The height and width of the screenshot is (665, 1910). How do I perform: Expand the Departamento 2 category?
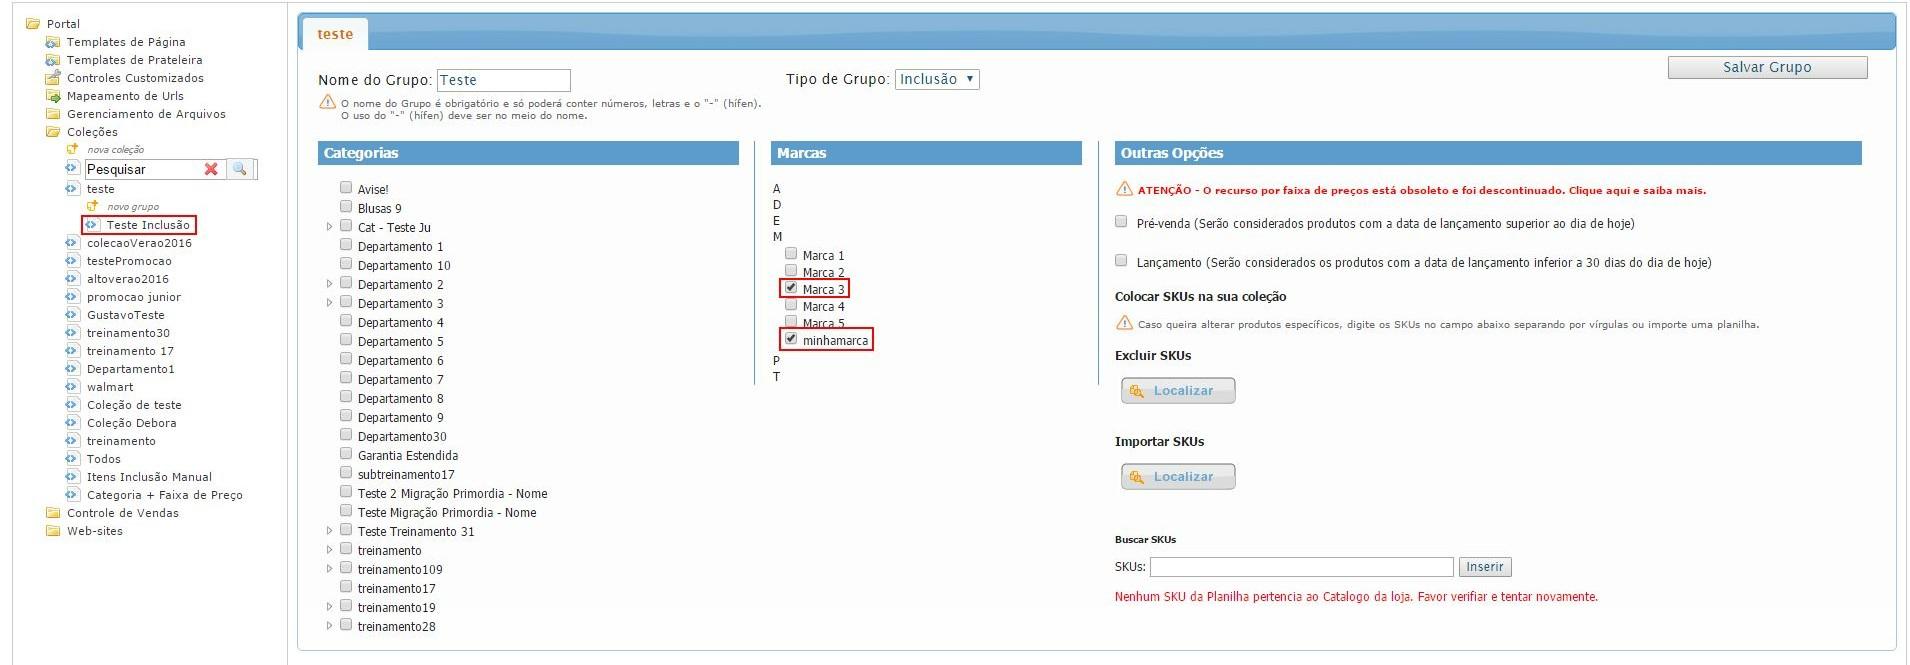tap(329, 284)
